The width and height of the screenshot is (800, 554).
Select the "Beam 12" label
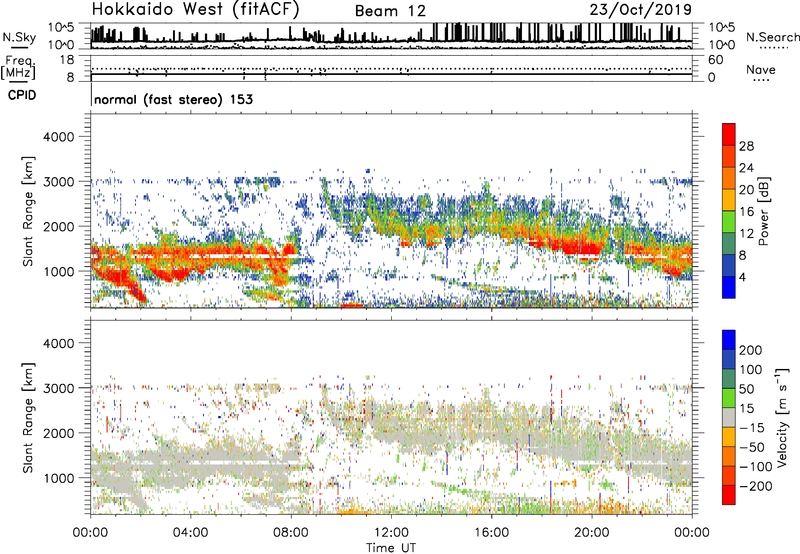click(x=390, y=11)
